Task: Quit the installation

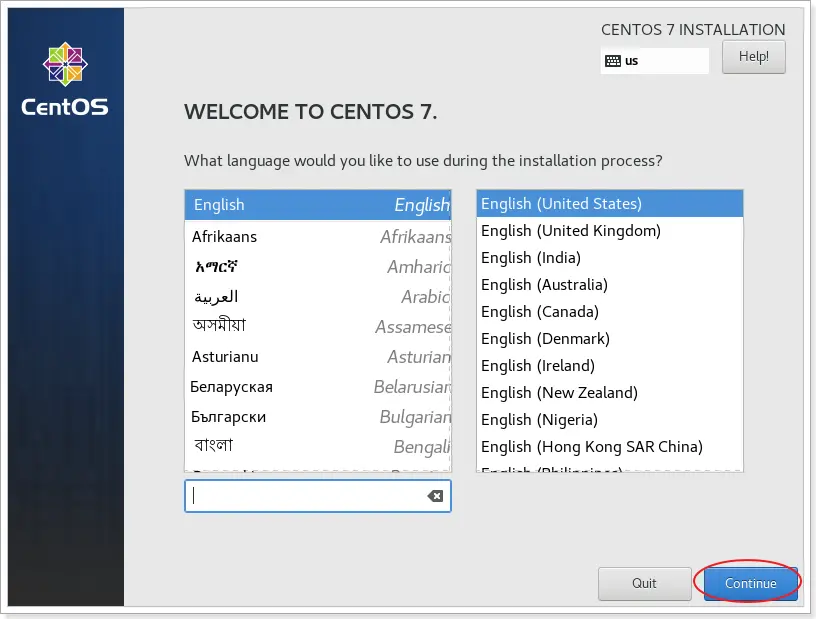Action: pyautogui.click(x=644, y=584)
